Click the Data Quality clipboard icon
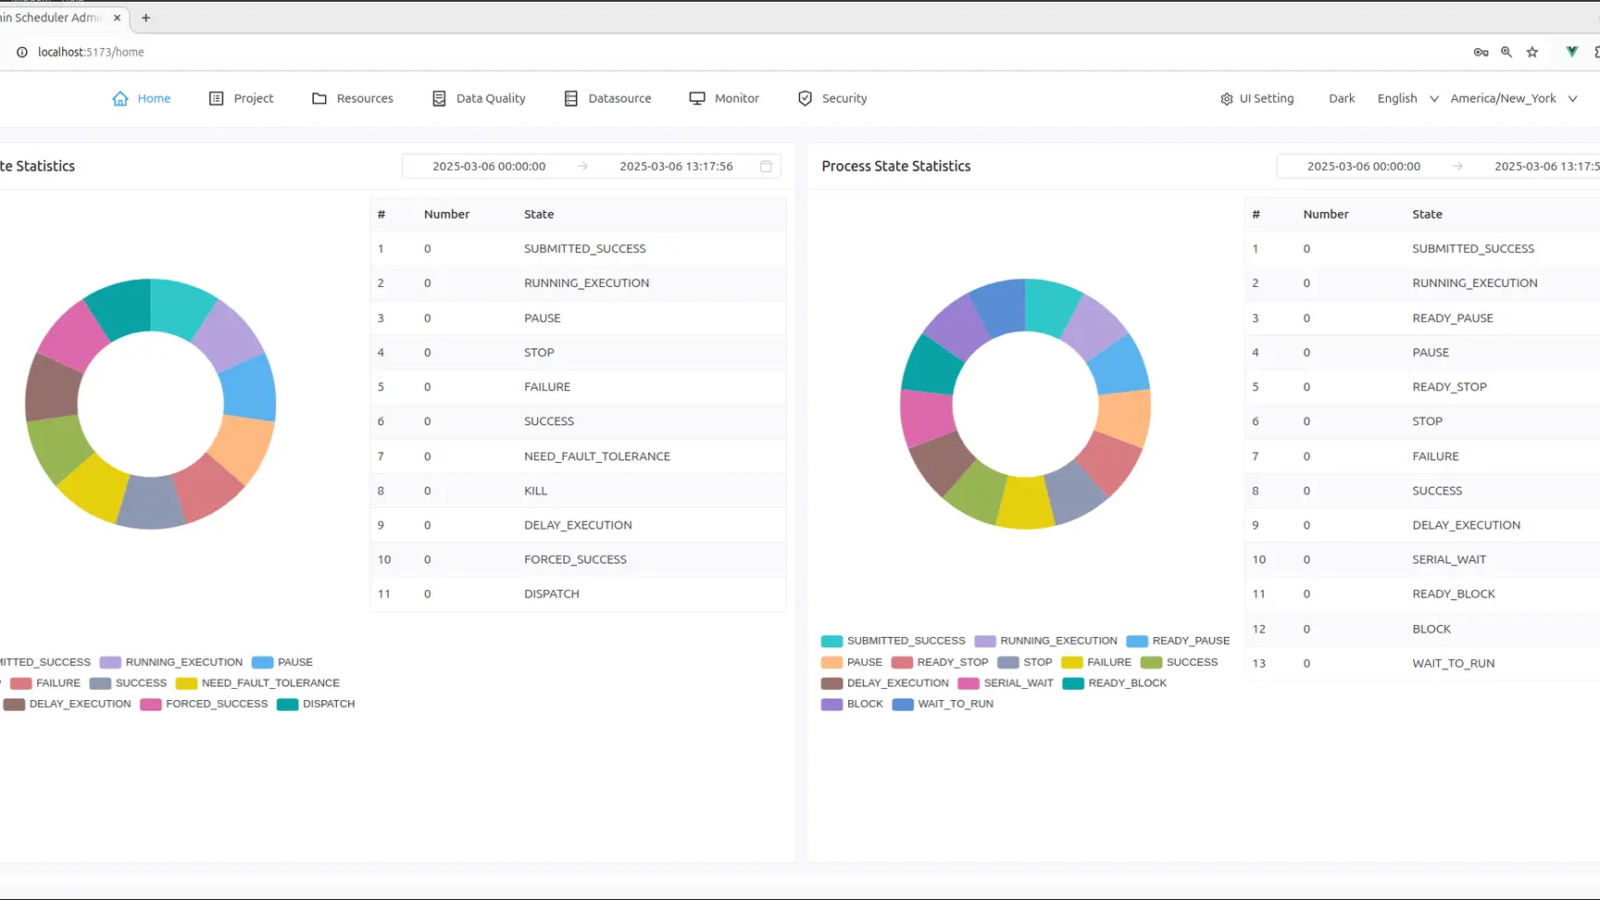Image resolution: width=1600 pixels, height=900 pixels. tap(439, 98)
